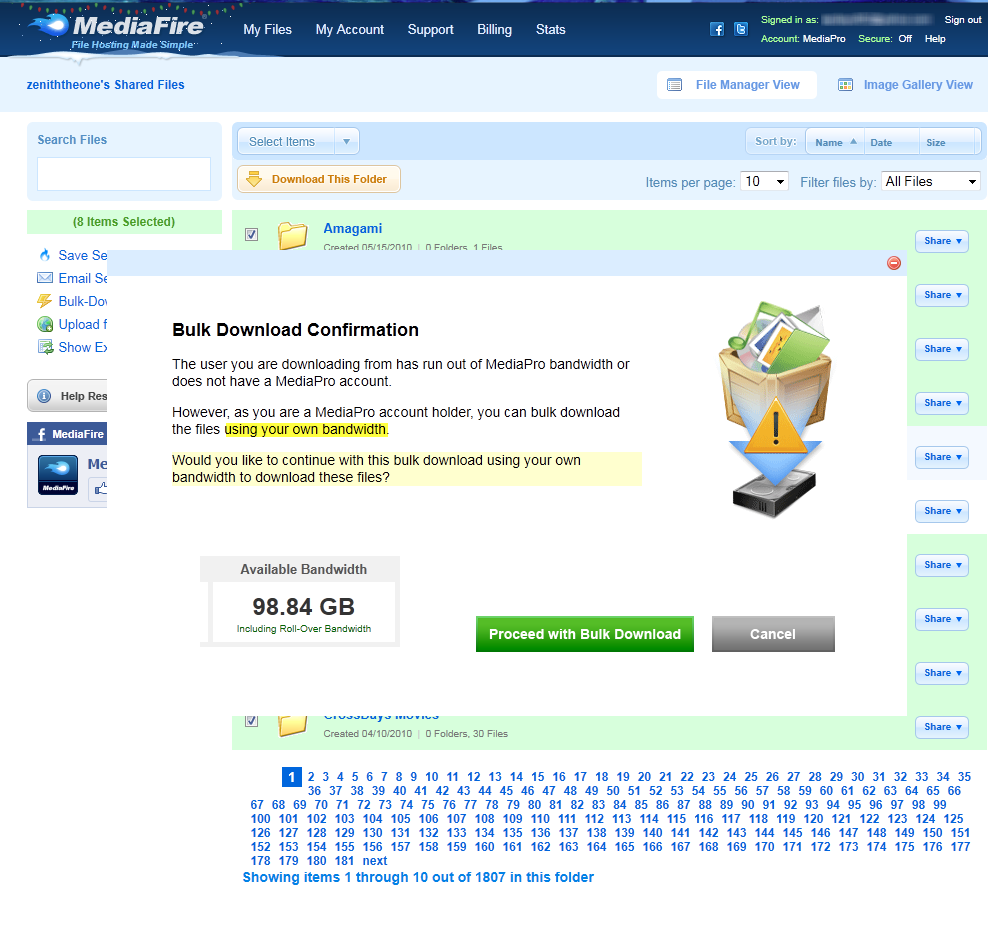
Task: Click the Sign out link
Action: pos(962,20)
